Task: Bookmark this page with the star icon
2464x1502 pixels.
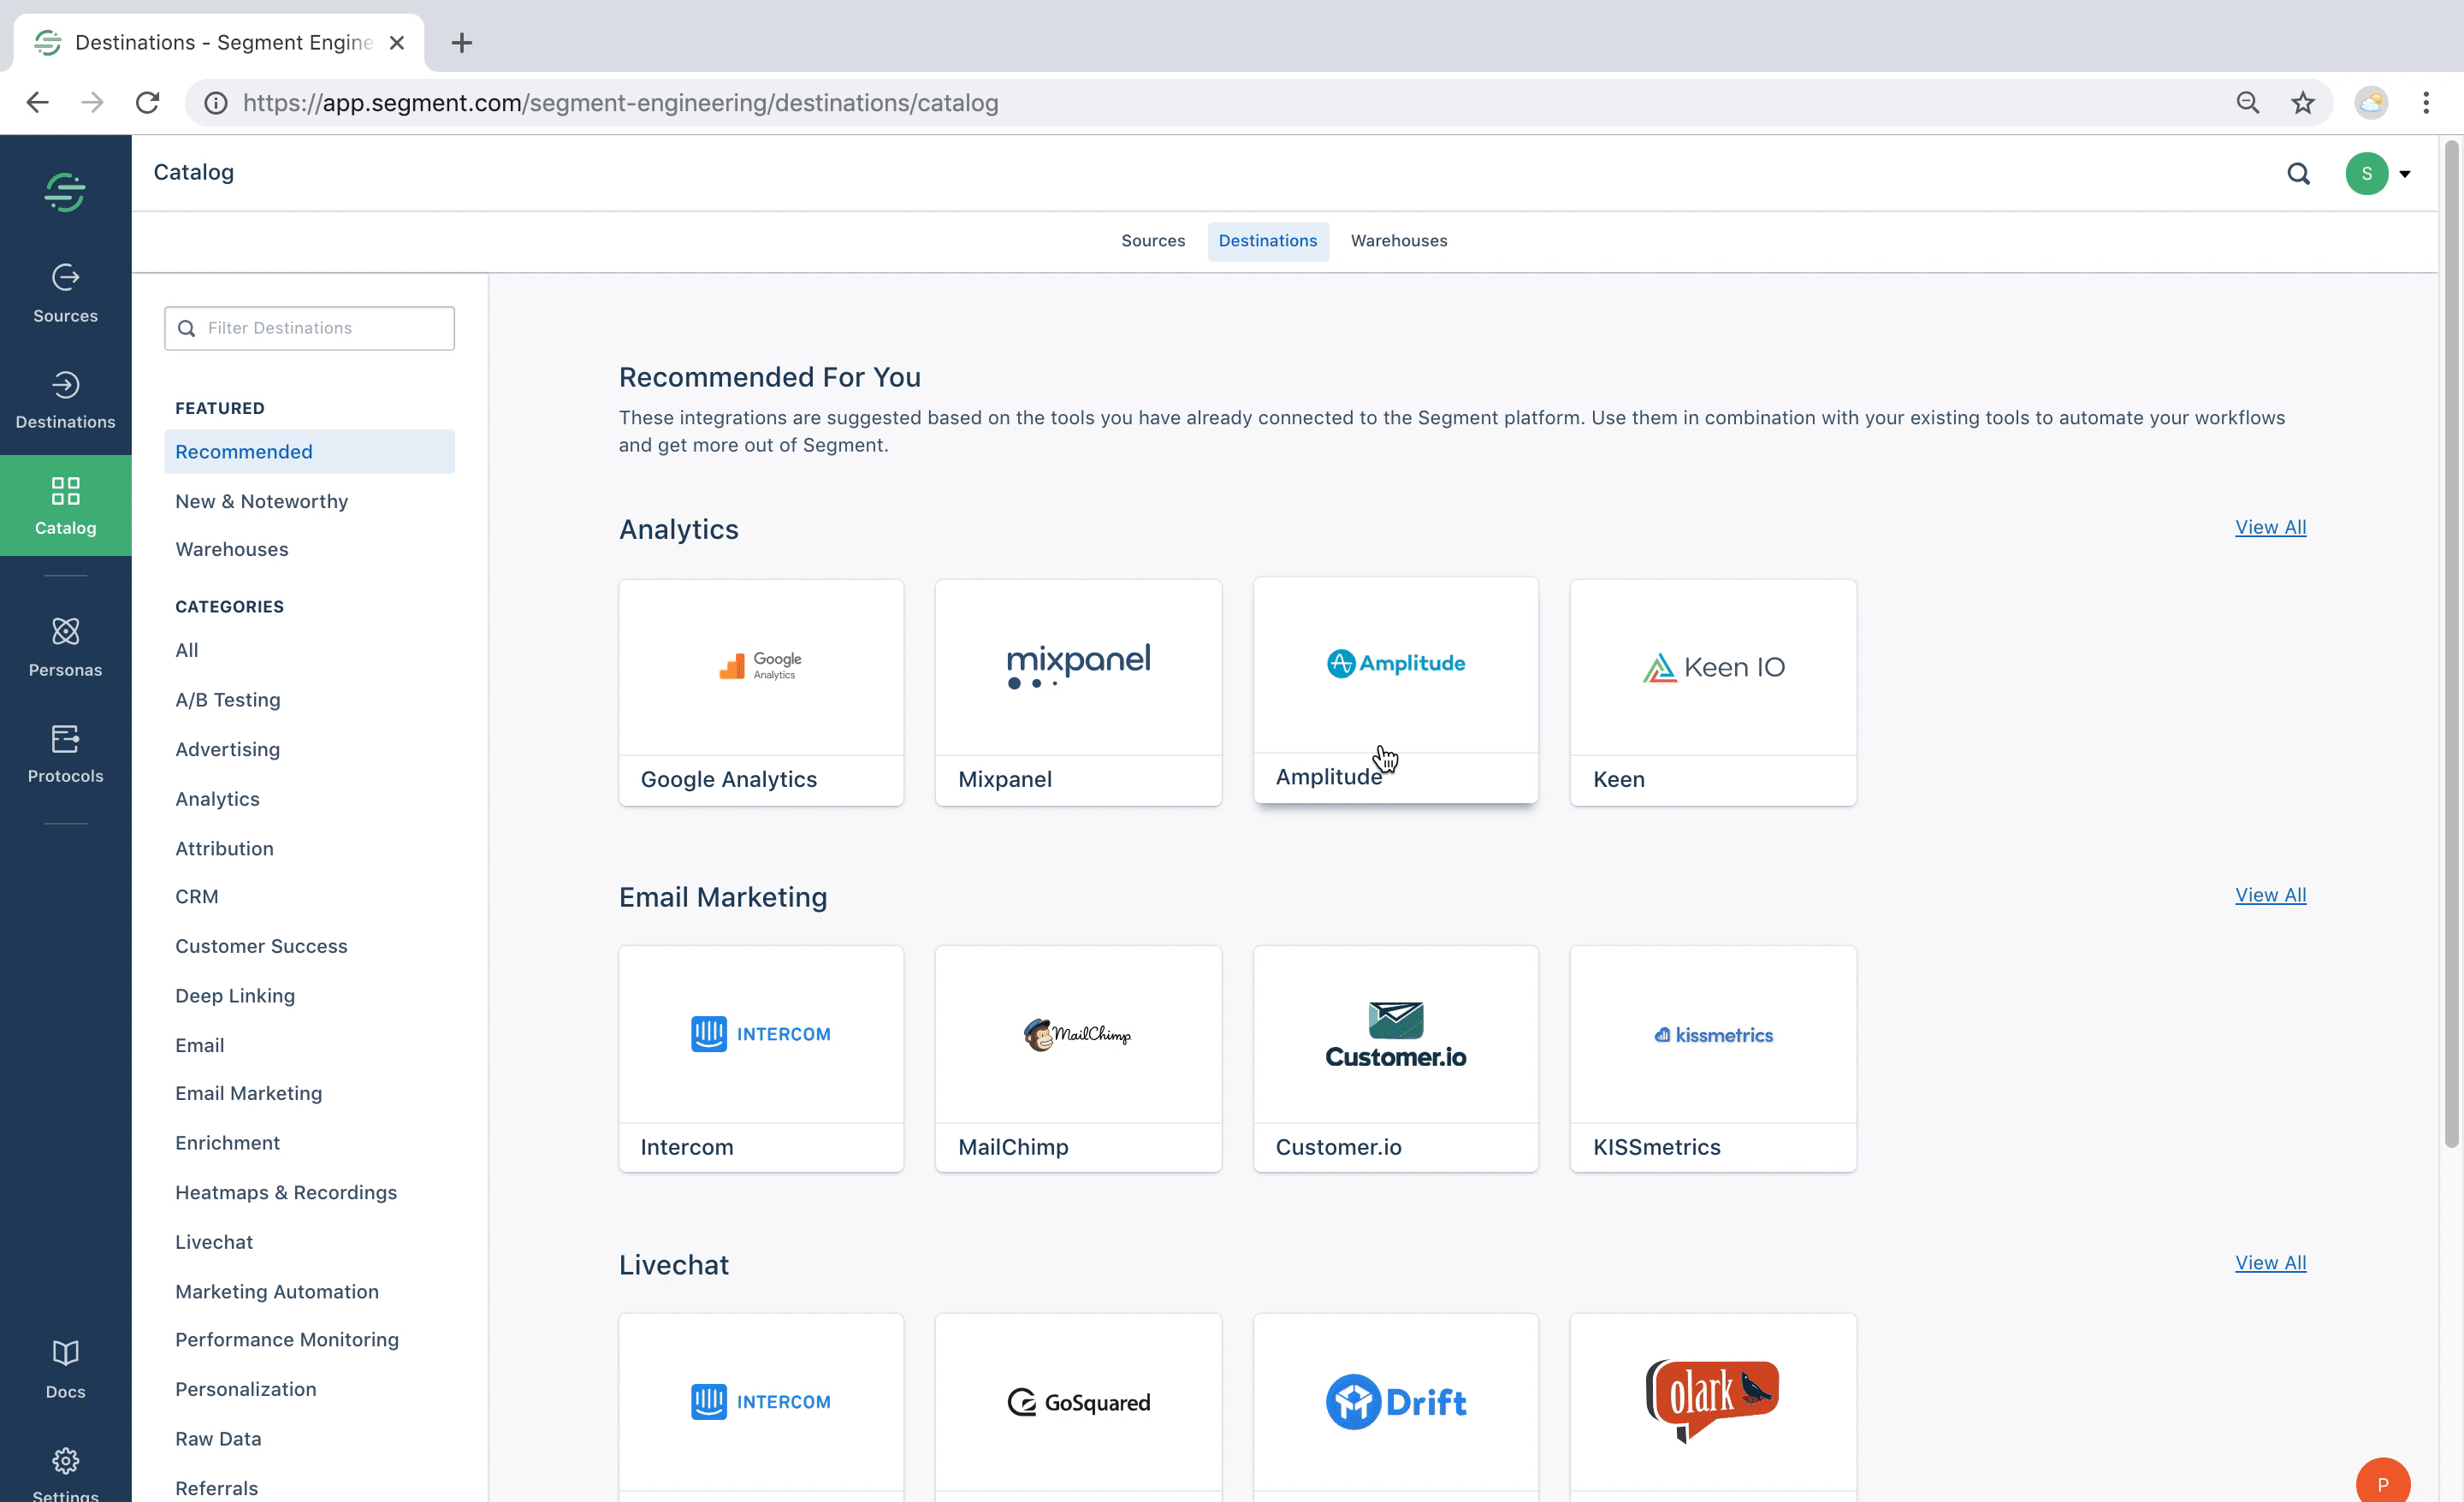Action: pos(2302,103)
